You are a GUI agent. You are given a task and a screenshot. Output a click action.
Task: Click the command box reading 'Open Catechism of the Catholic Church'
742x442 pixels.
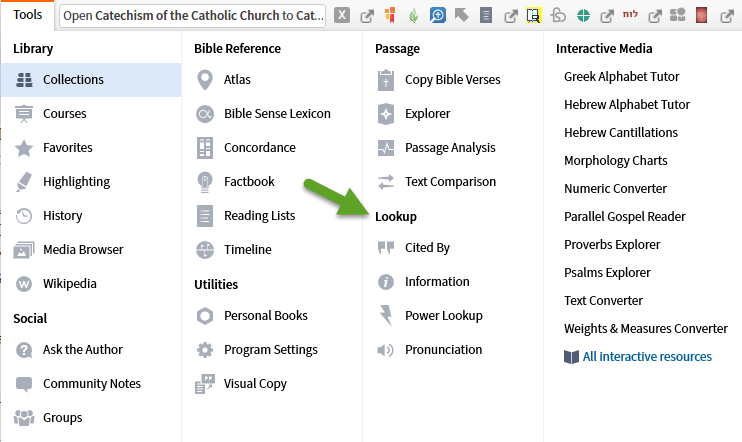tap(193, 16)
